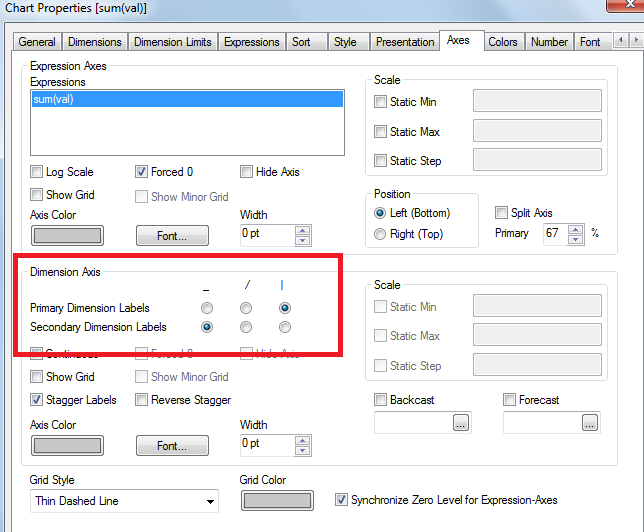Switch to the Presentation tab
Image resolution: width=644 pixels, height=532 pixels.
405,42
